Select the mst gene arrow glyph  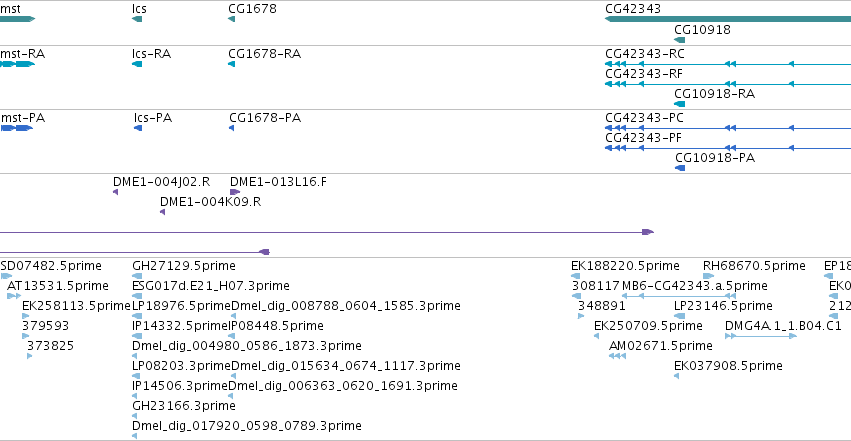pos(17,19)
